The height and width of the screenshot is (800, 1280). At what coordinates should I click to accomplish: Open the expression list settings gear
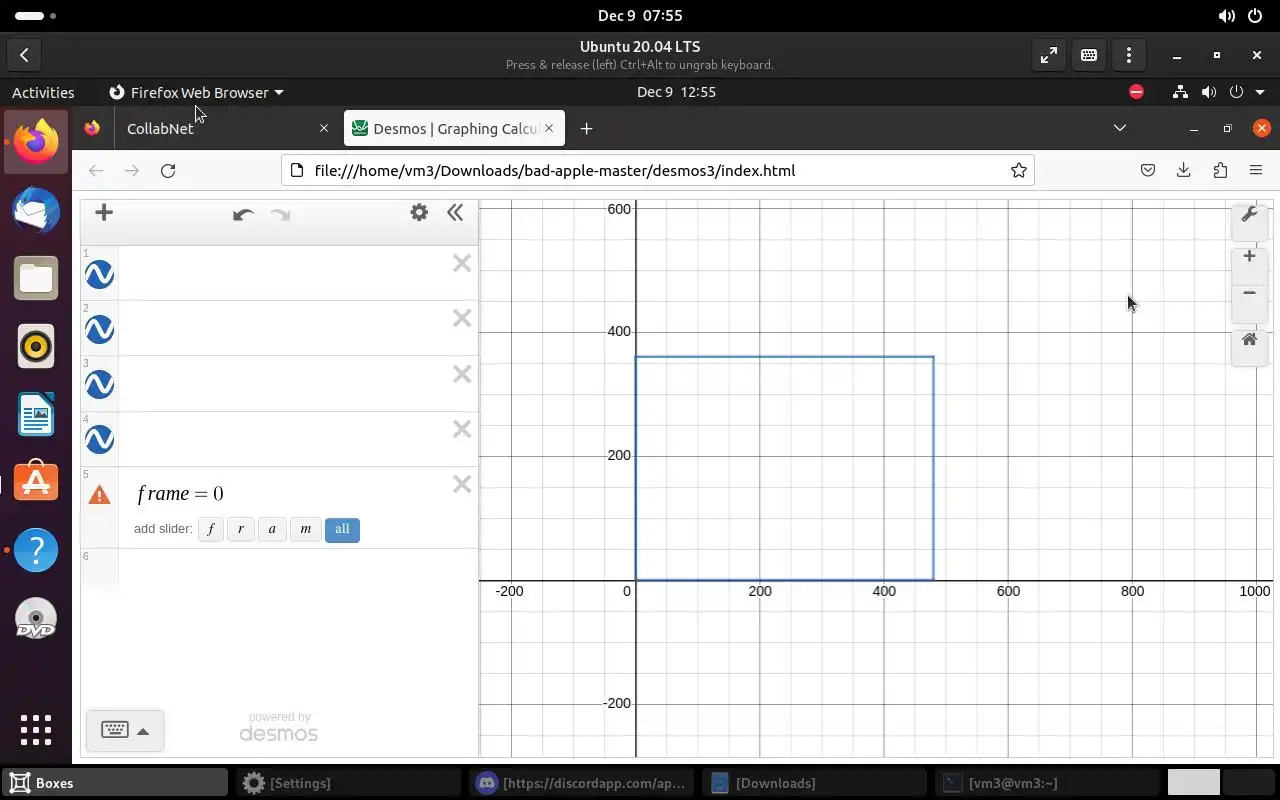point(419,212)
